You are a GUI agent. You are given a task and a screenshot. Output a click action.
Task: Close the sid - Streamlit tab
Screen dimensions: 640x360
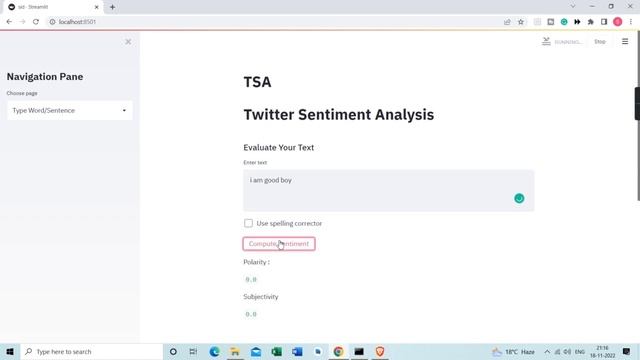pyautogui.click(x=97, y=7)
